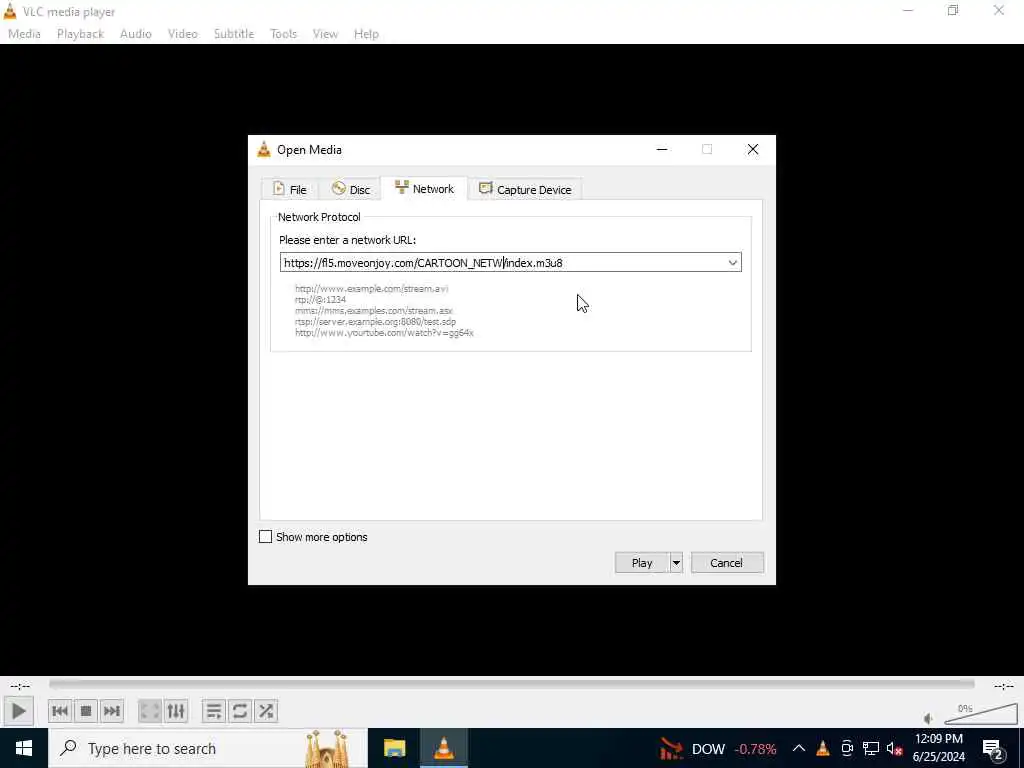Expand the Play button dropdown arrow

tap(677, 563)
